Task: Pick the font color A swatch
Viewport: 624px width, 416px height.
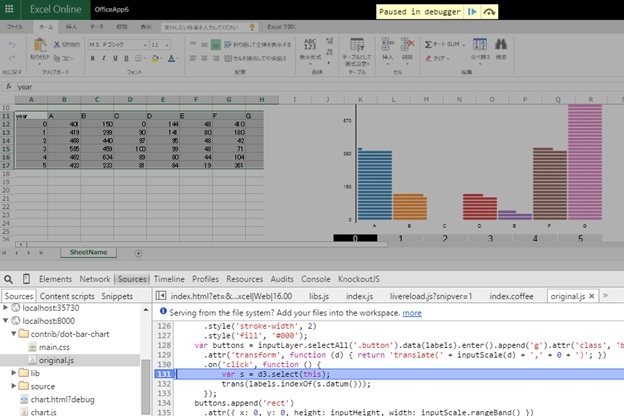Action: 172,58
